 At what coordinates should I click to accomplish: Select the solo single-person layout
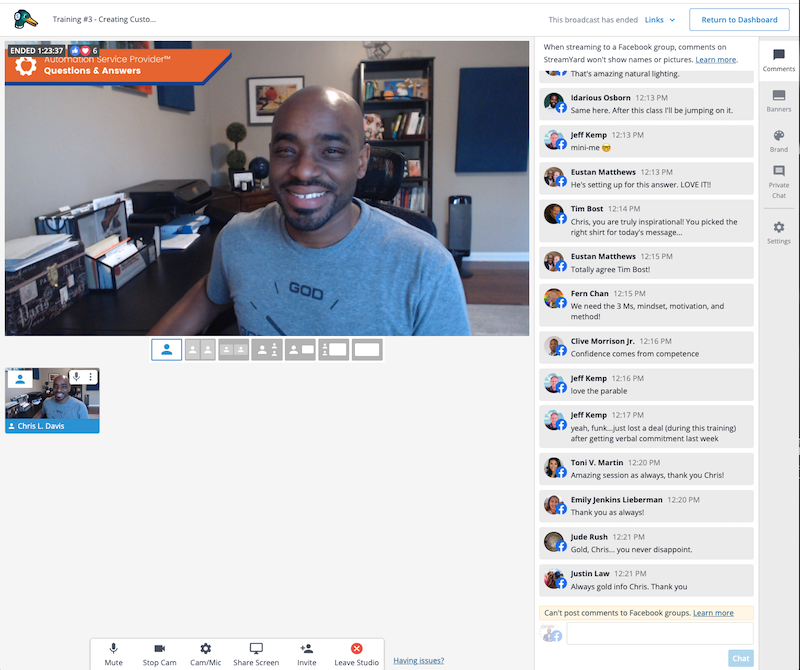click(166, 350)
